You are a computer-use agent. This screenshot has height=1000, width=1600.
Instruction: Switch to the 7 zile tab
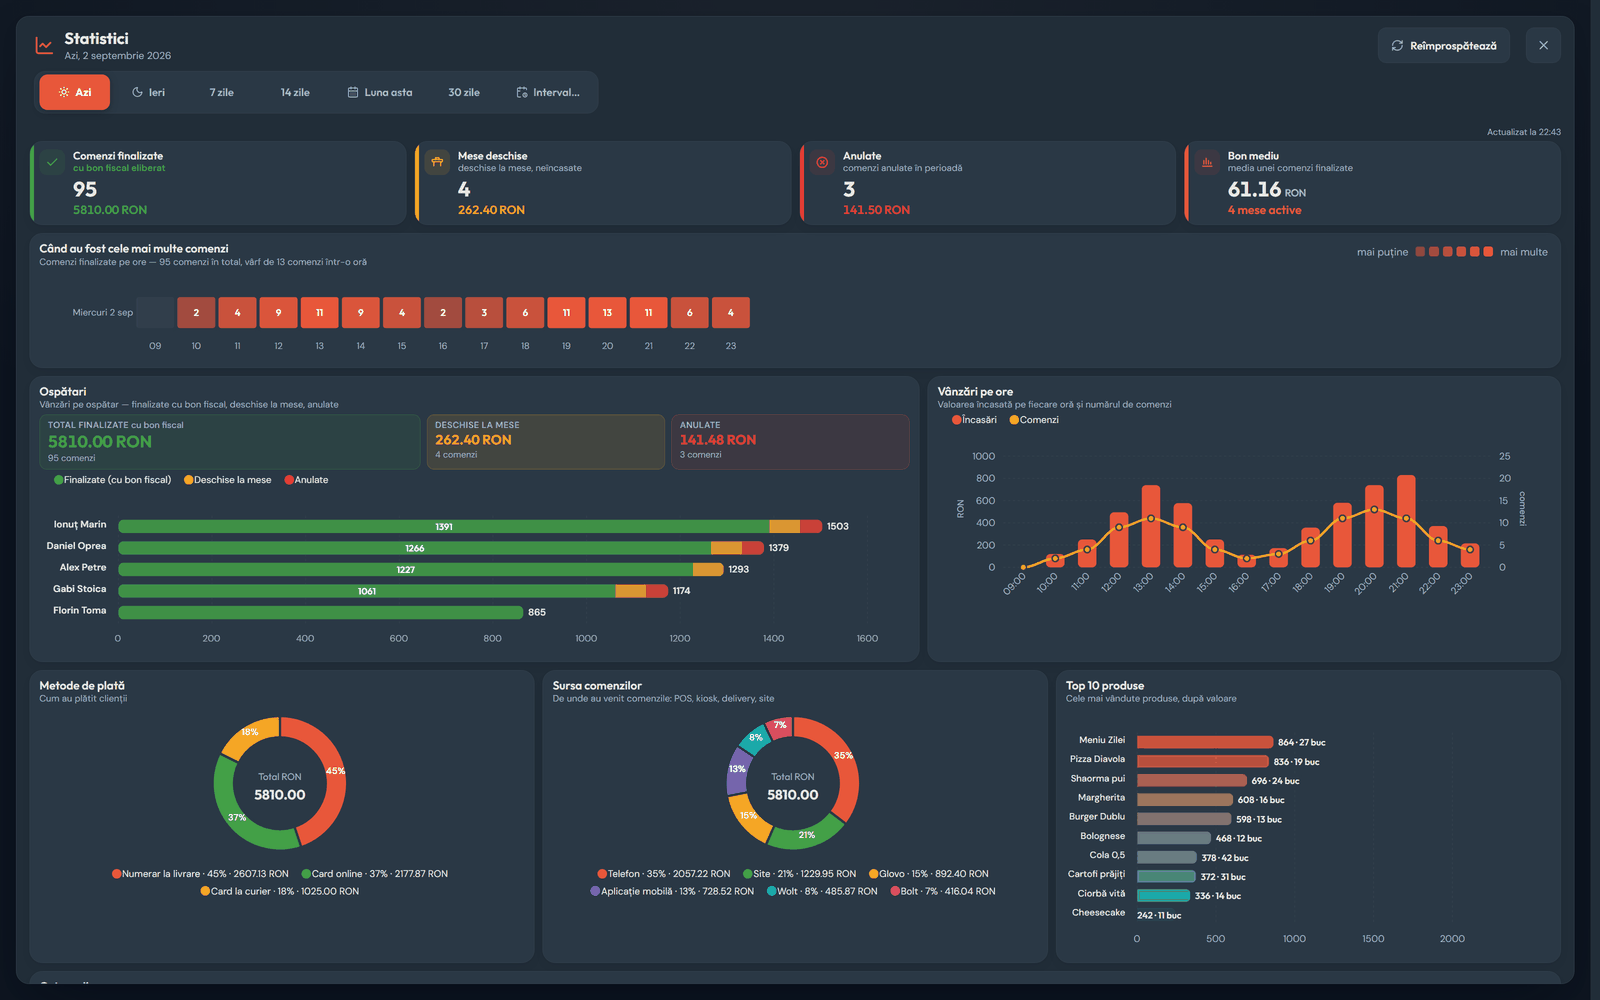click(x=222, y=92)
